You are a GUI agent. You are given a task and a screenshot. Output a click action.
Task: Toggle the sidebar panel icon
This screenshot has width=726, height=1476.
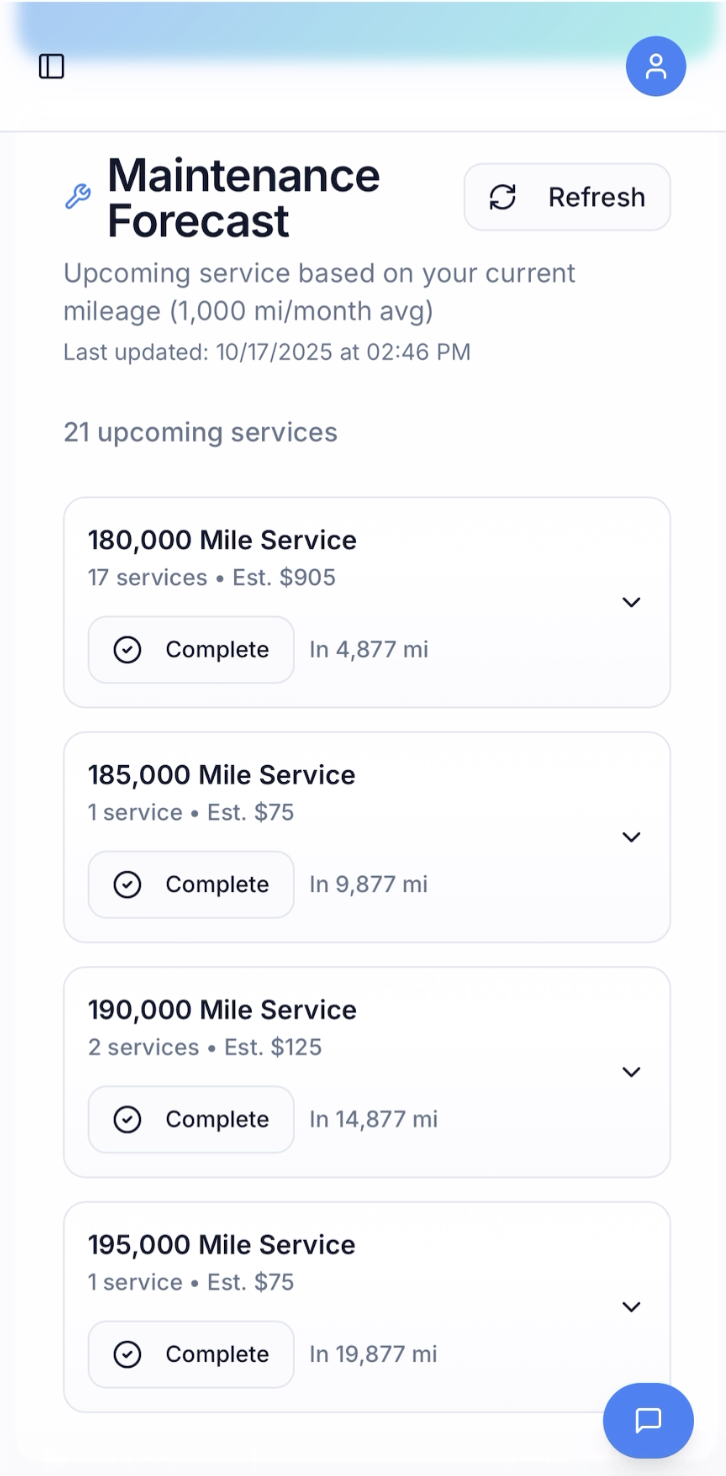(51, 66)
